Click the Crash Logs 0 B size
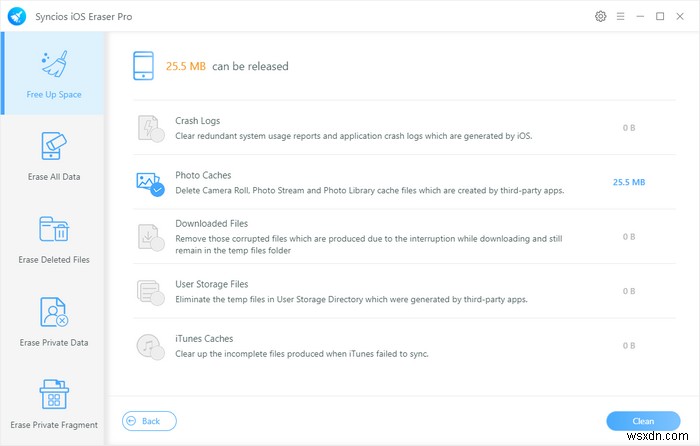The height and width of the screenshot is (446, 700). point(629,128)
